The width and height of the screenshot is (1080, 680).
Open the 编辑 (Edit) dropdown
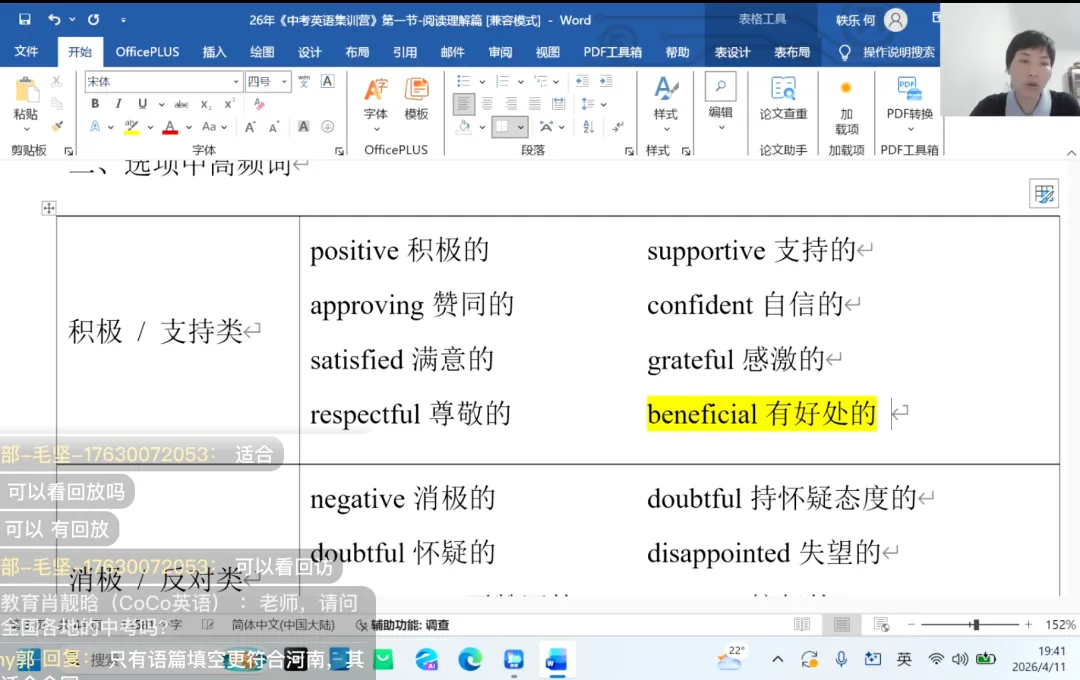tap(720, 113)
